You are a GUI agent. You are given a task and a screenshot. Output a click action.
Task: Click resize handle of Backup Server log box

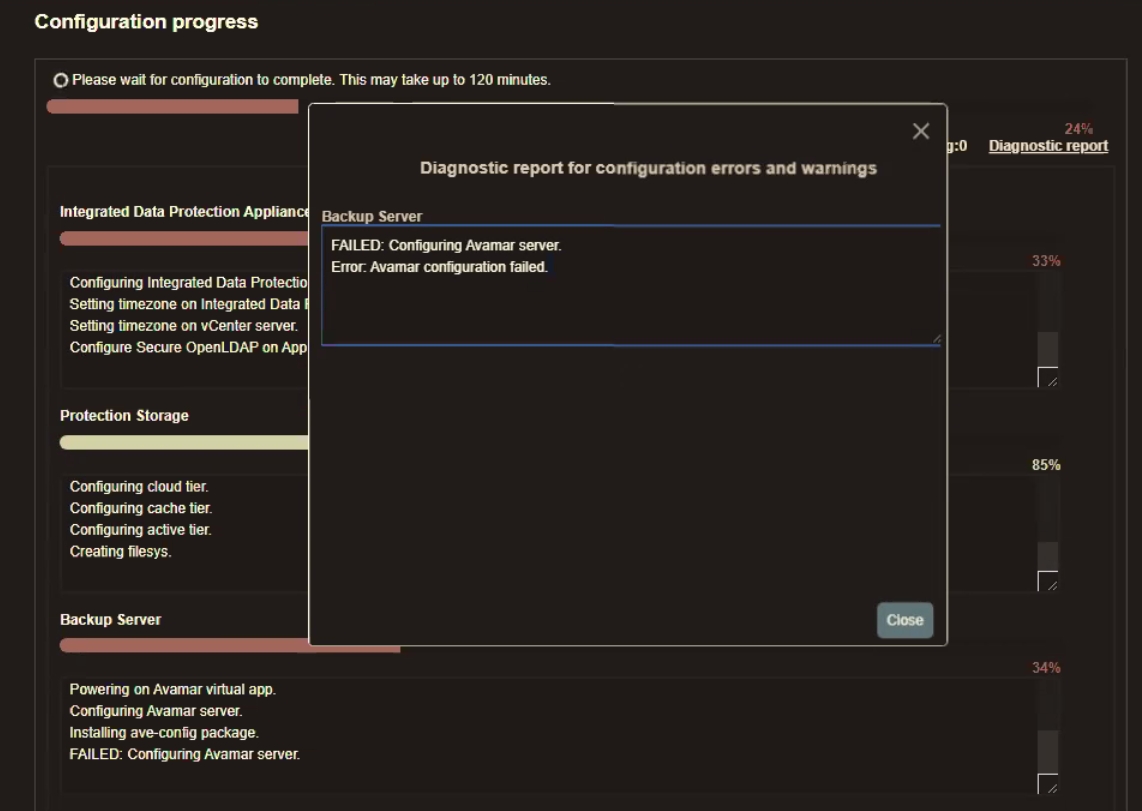coord(1048,783)
